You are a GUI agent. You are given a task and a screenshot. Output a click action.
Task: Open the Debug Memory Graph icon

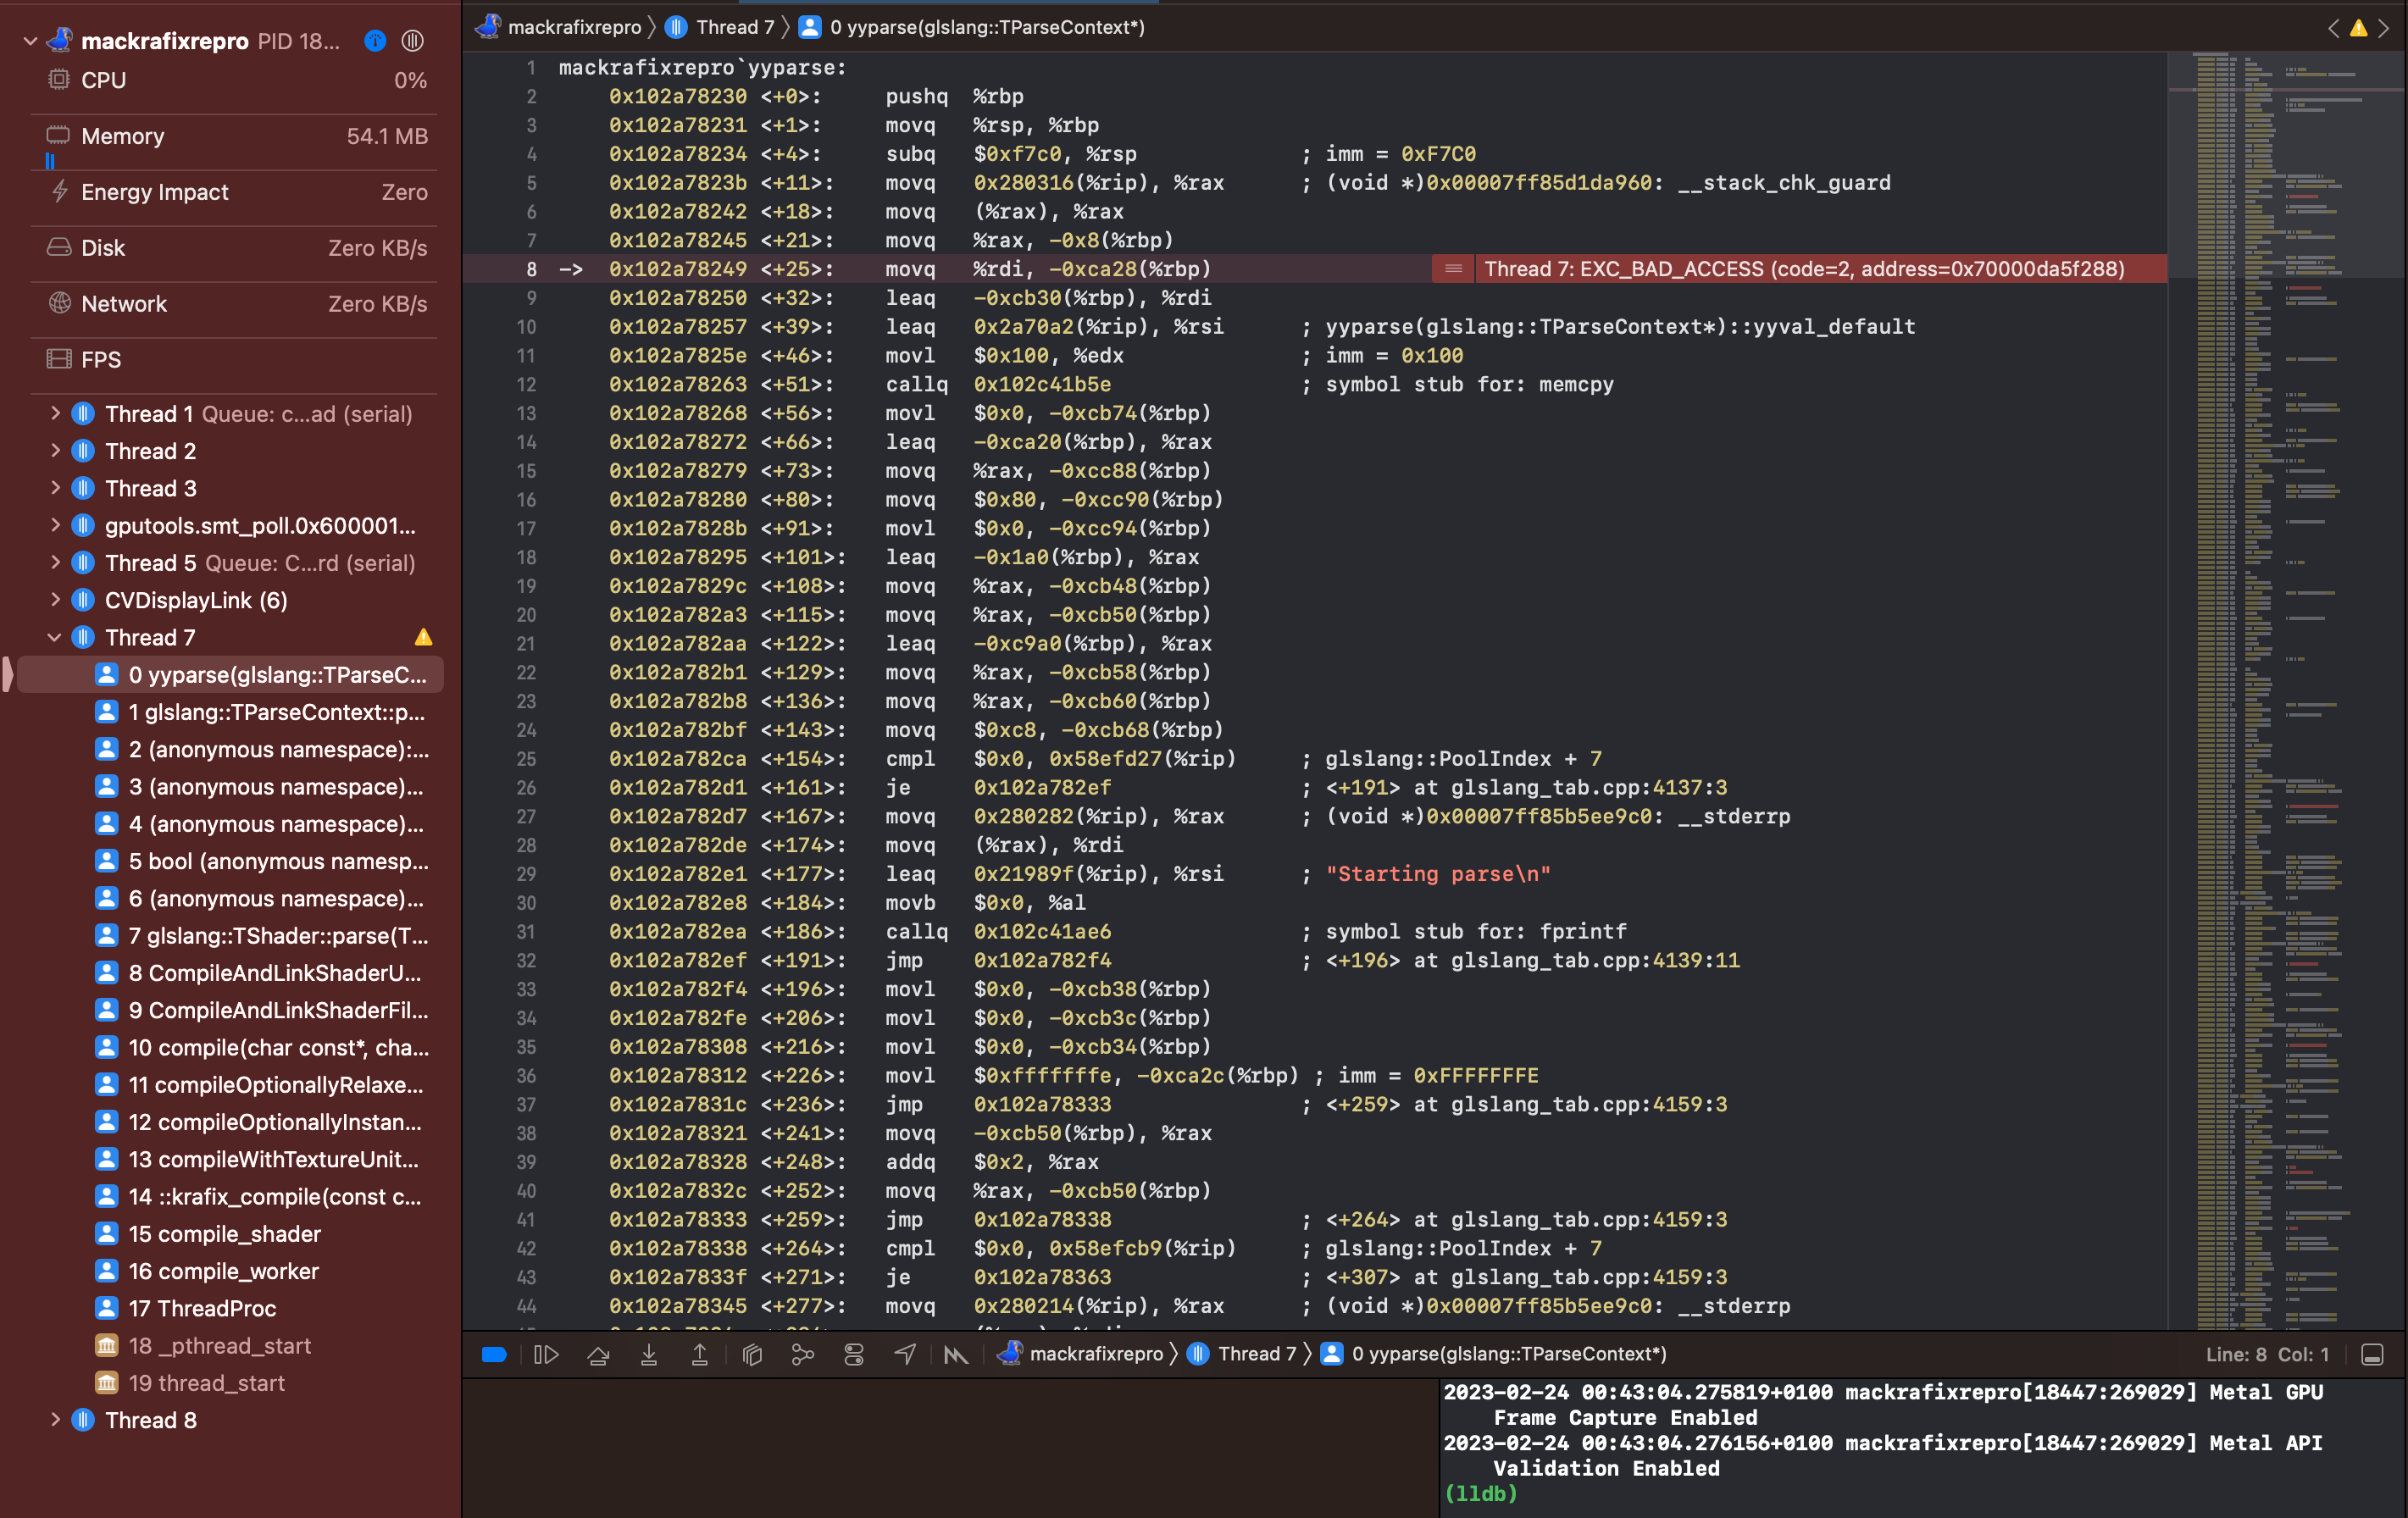tap(803, 1354)
